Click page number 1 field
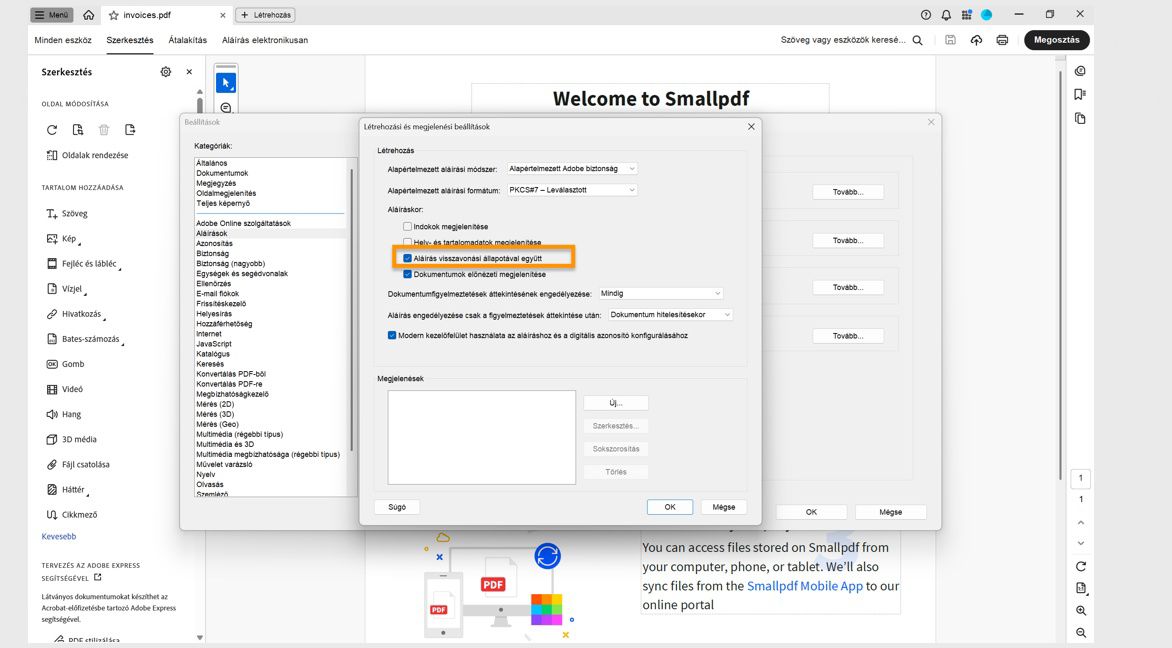Image resolution: width=1172 pixels, height=648 pixels. (1081, 478)
